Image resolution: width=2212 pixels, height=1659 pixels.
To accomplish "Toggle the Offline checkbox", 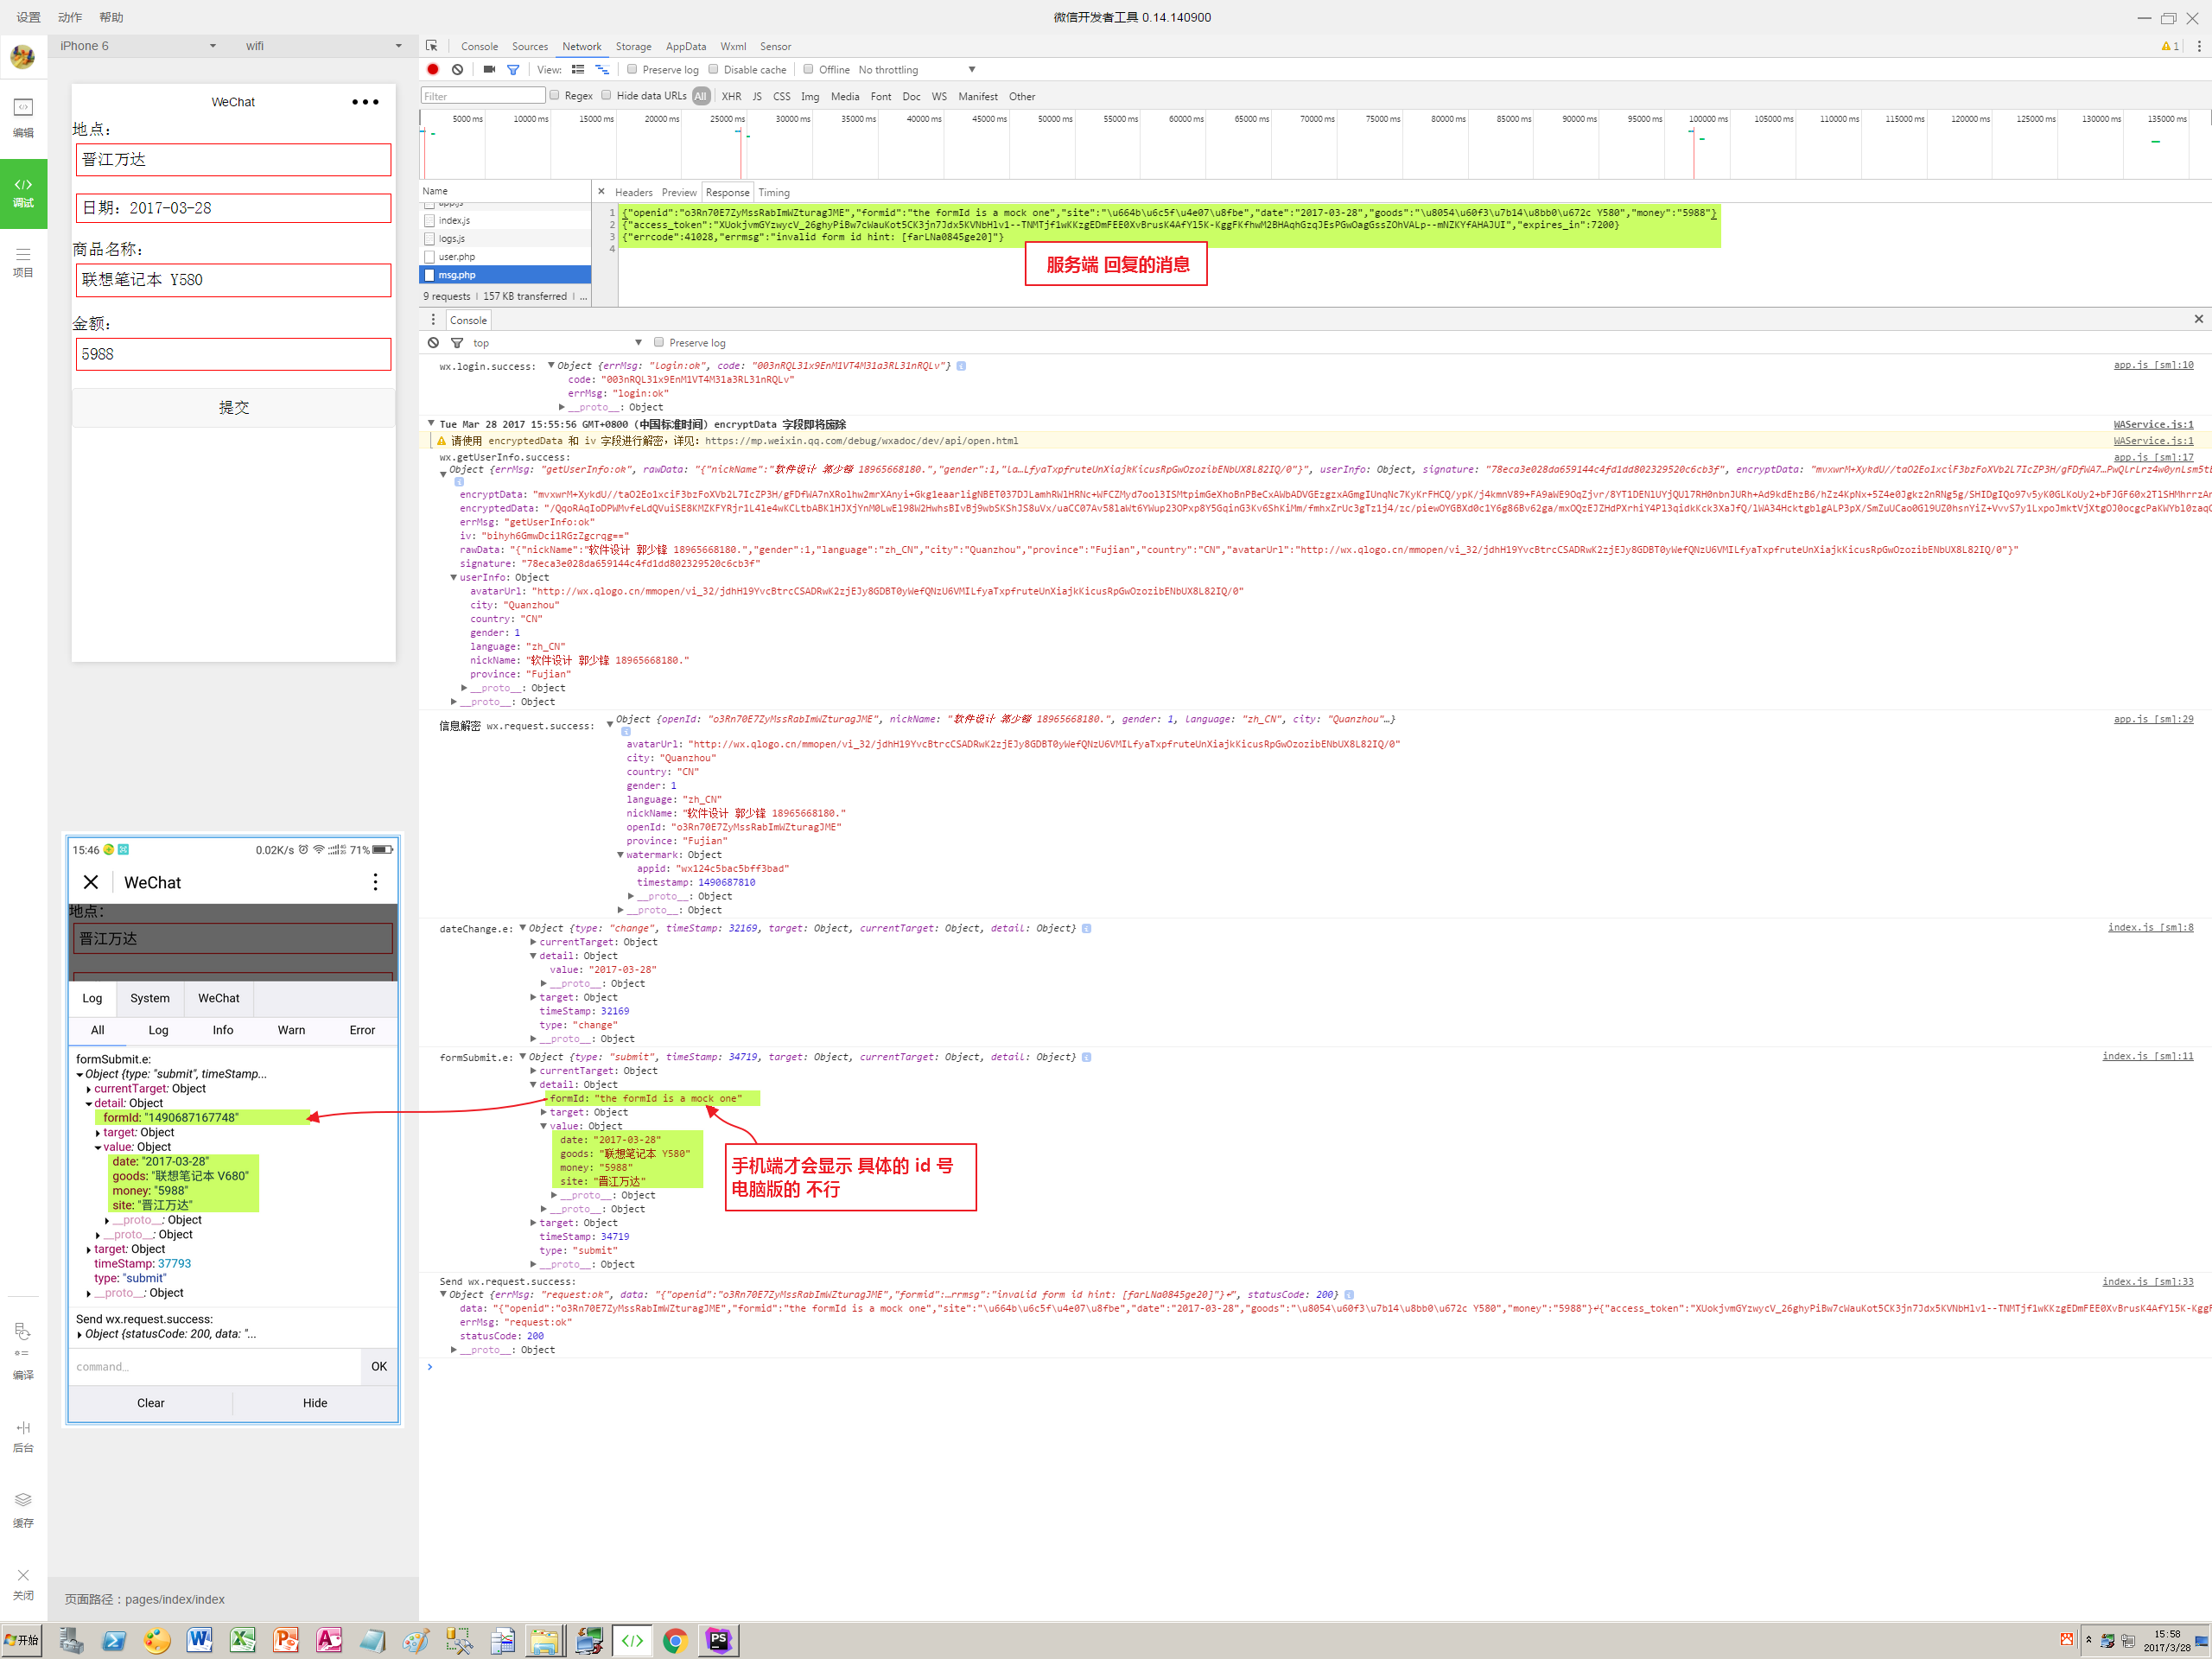I will click(808, 69).
